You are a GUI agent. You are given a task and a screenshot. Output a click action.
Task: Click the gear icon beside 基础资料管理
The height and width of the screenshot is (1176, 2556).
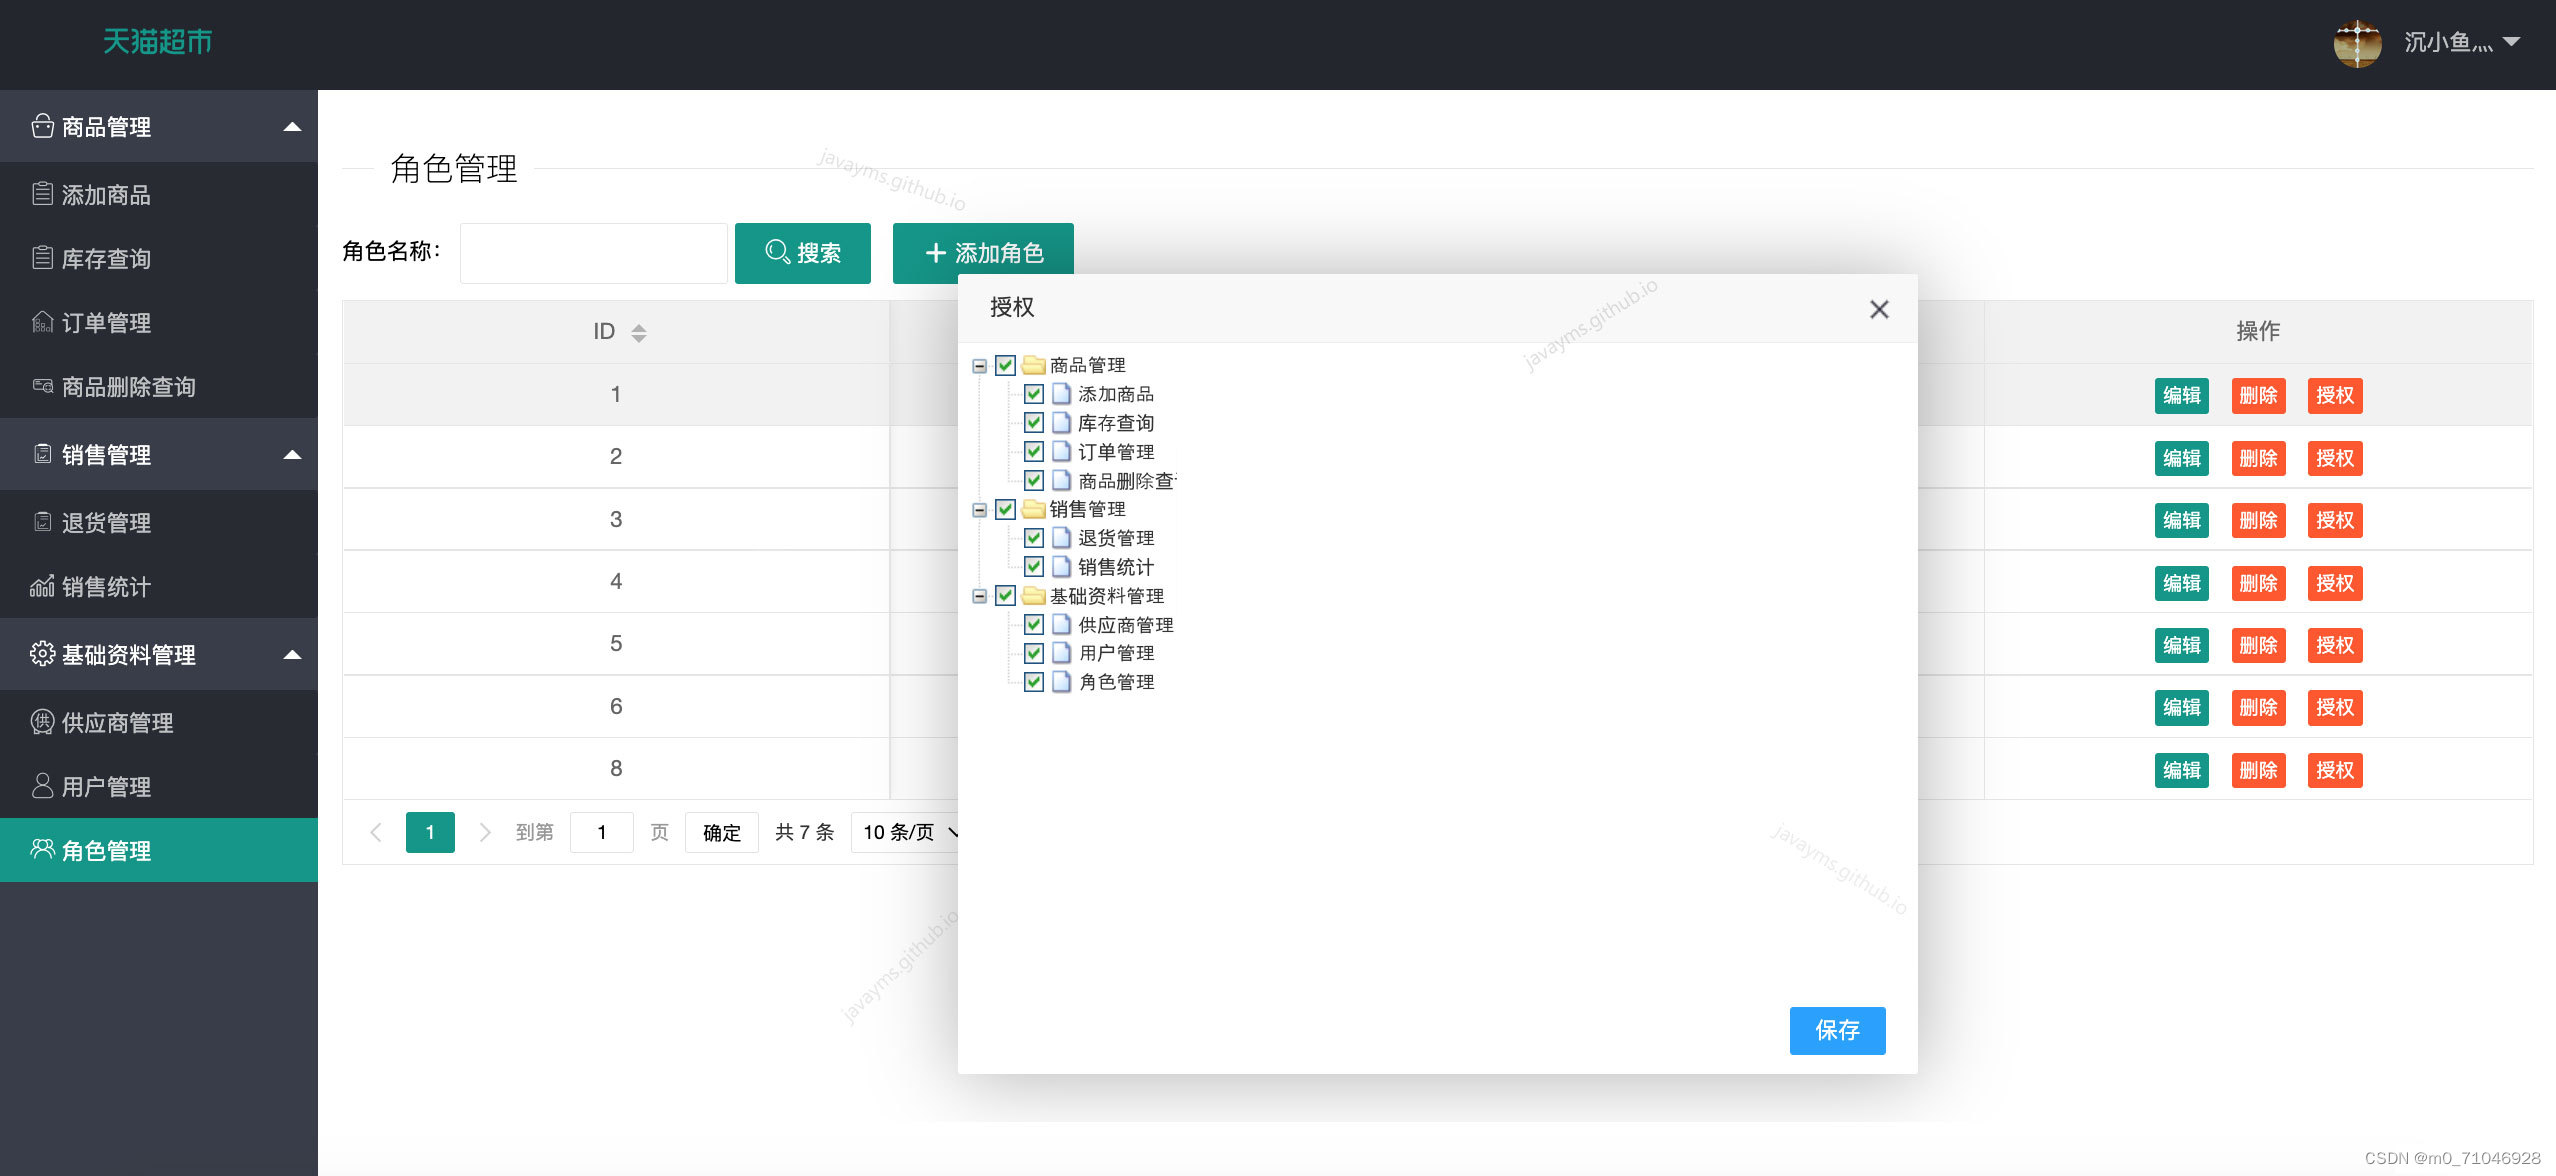pyautogui.click(x=42, y=654)
